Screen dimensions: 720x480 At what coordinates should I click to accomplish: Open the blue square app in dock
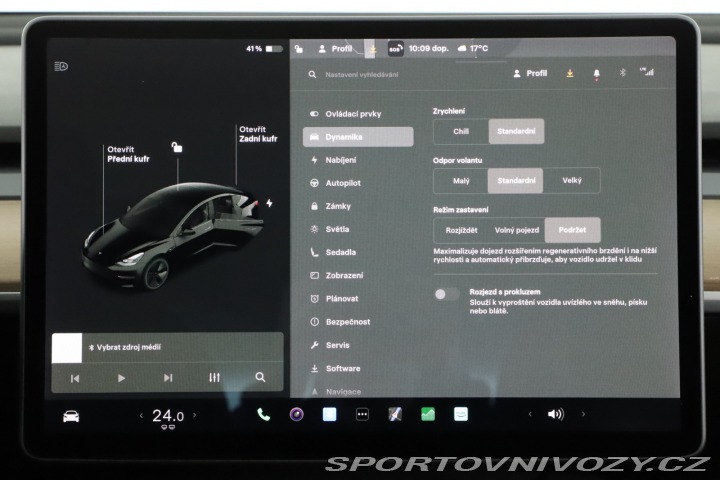point(330,414)
